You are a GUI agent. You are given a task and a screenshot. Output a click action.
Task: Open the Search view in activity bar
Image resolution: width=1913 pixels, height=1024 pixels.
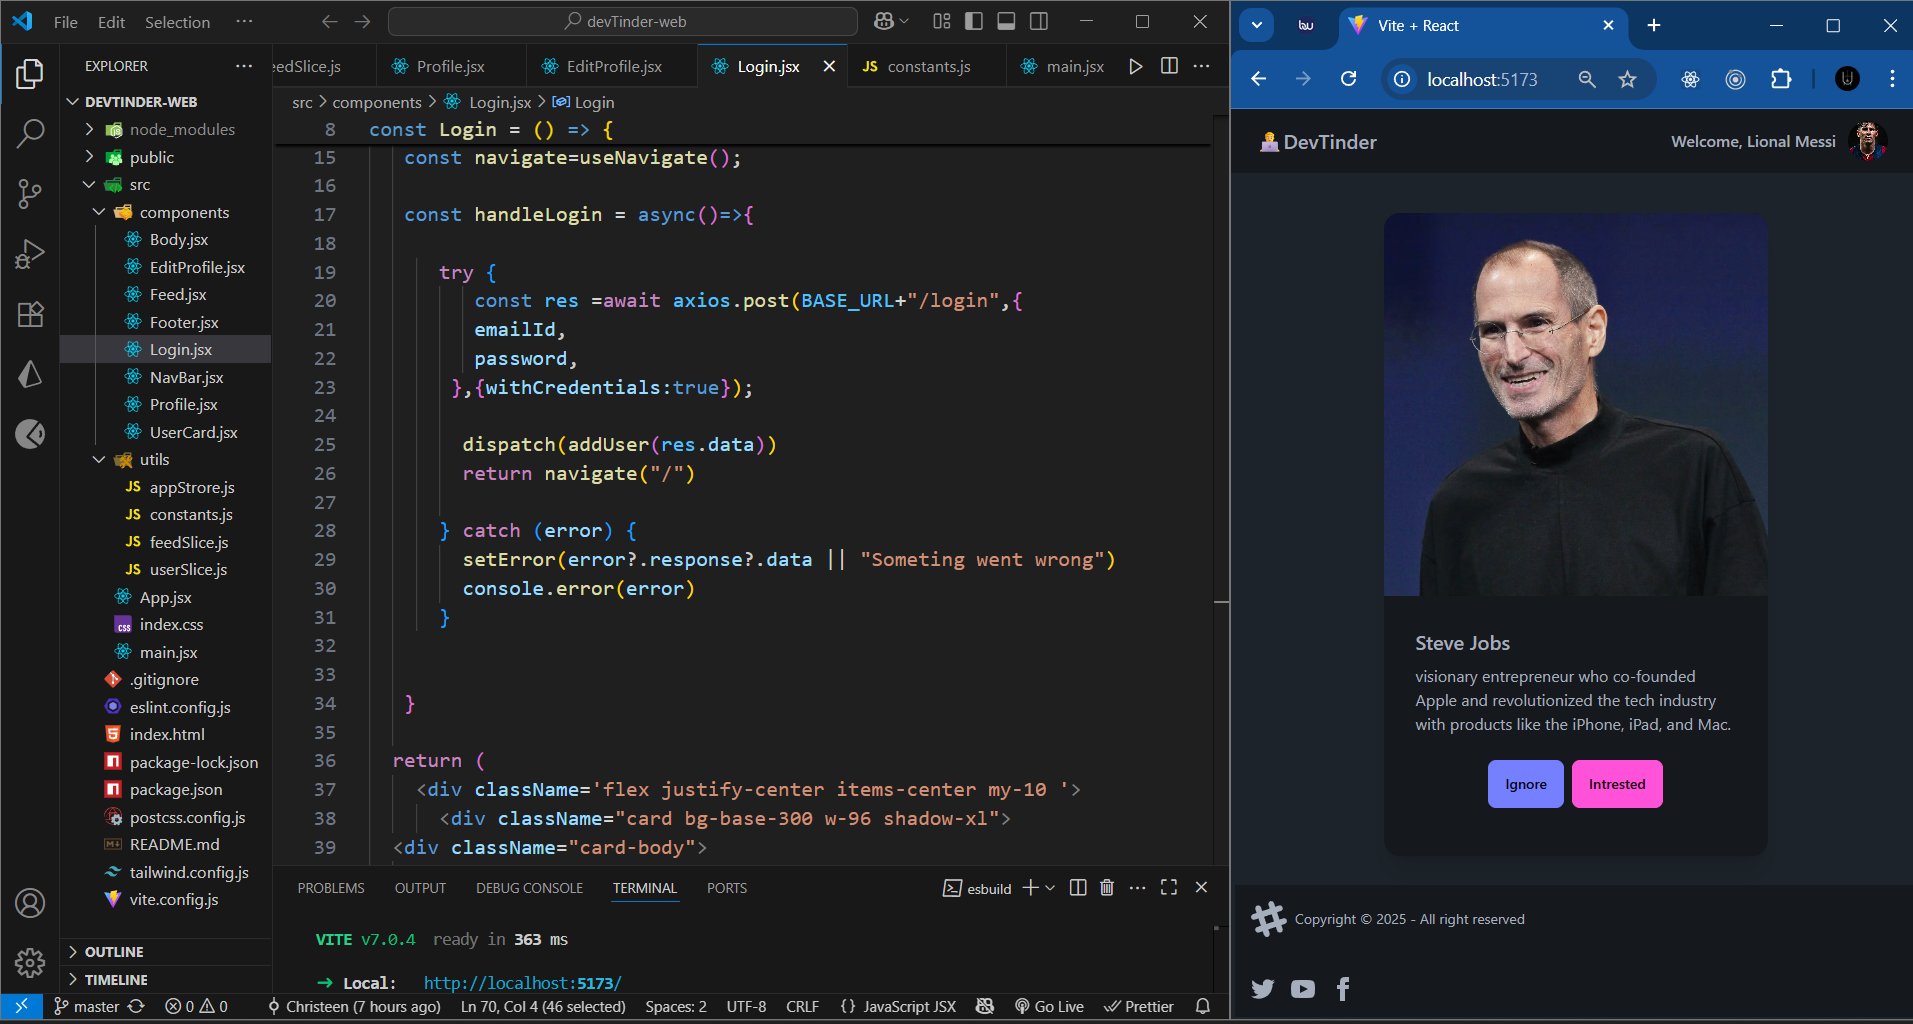(x=30, y=133)
